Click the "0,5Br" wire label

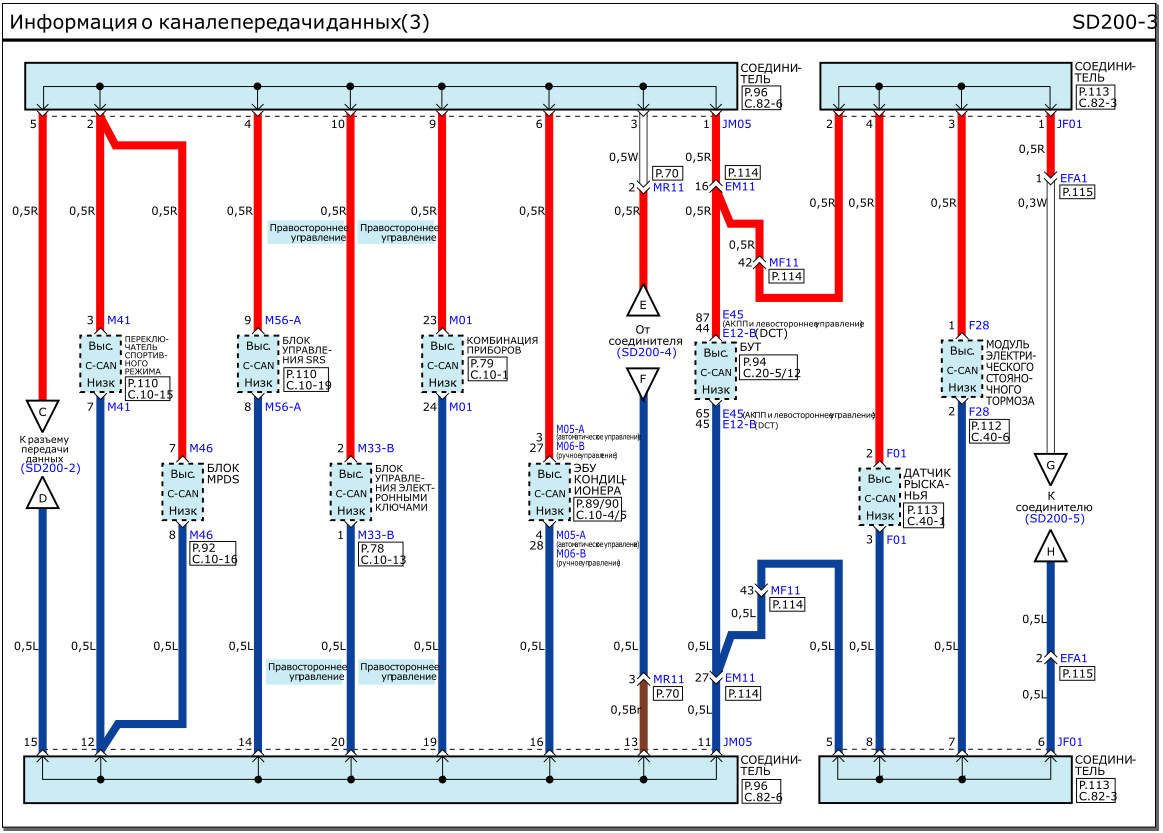click(x=625, y=710)
